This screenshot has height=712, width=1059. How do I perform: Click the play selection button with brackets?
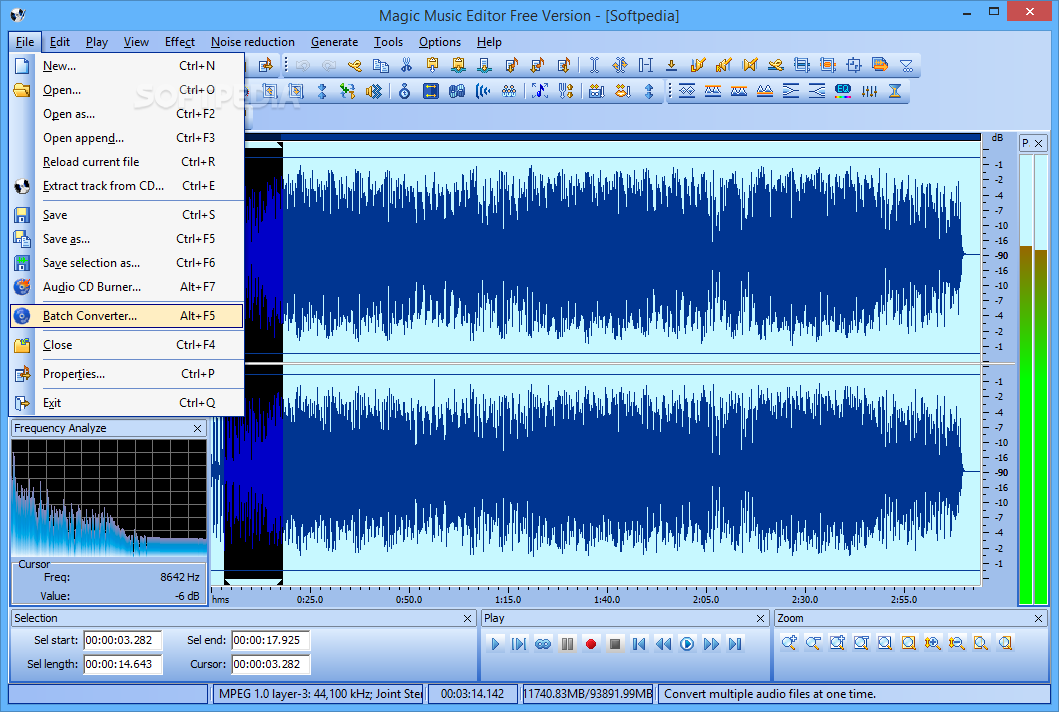coord(519,644)
